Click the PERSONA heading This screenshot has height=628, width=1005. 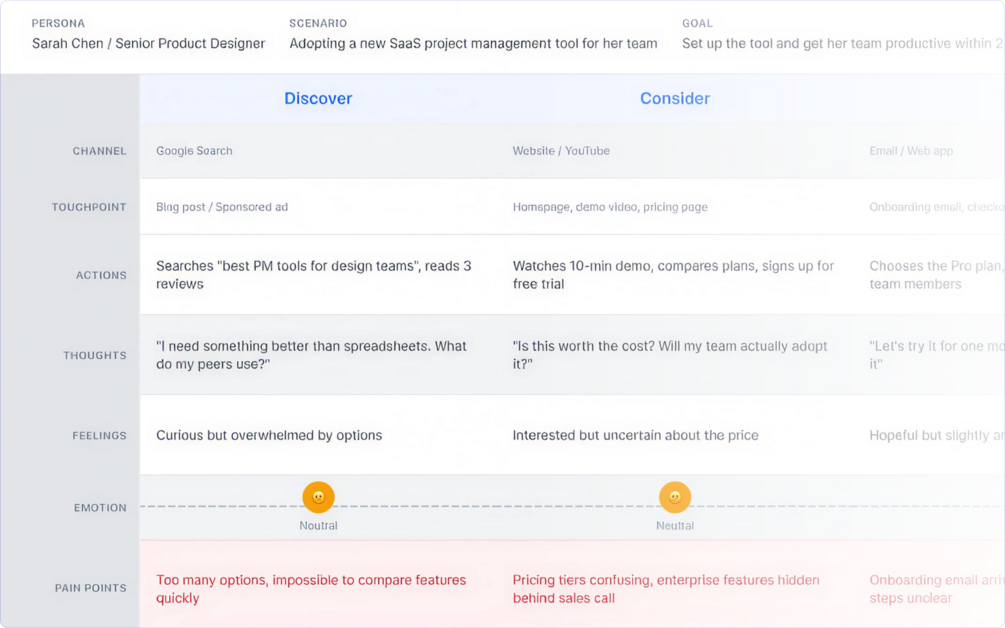click(x=58, y=23)
